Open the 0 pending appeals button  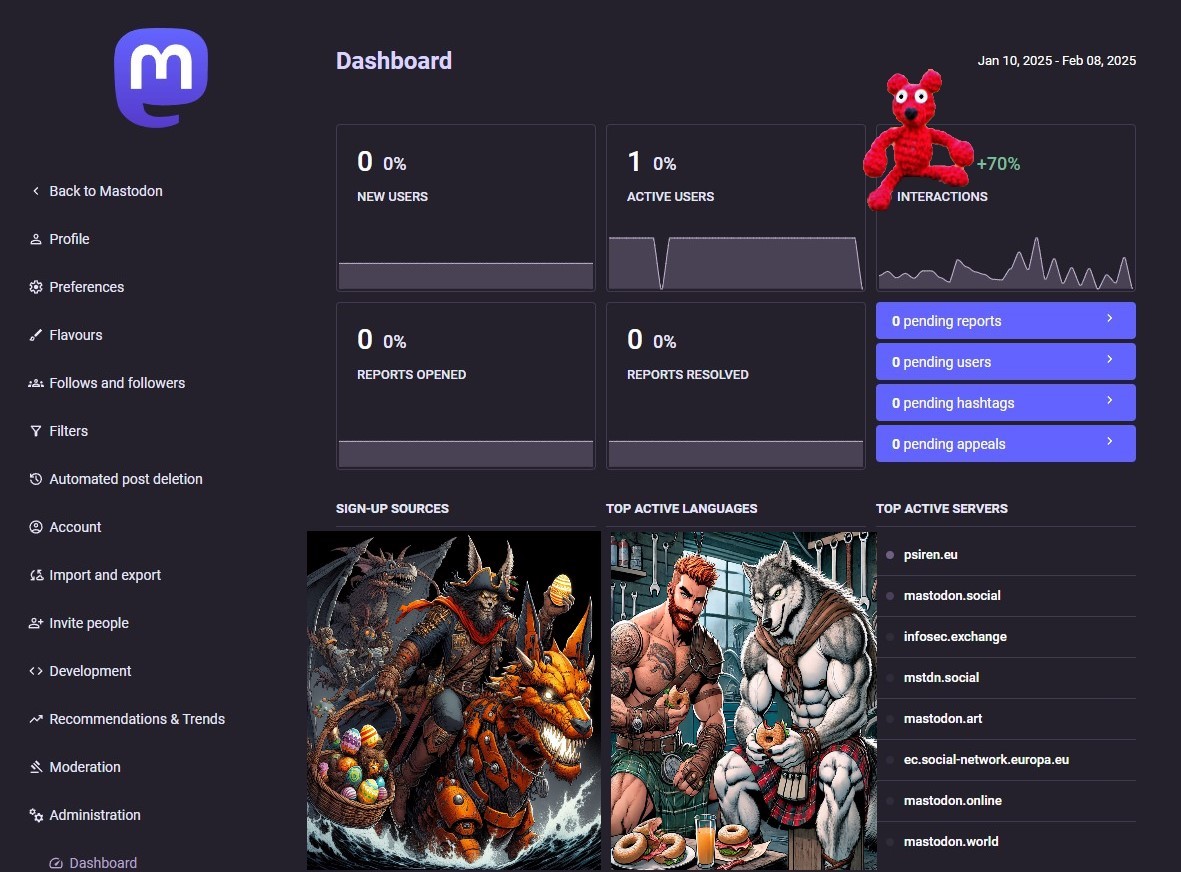point(1006,444)
